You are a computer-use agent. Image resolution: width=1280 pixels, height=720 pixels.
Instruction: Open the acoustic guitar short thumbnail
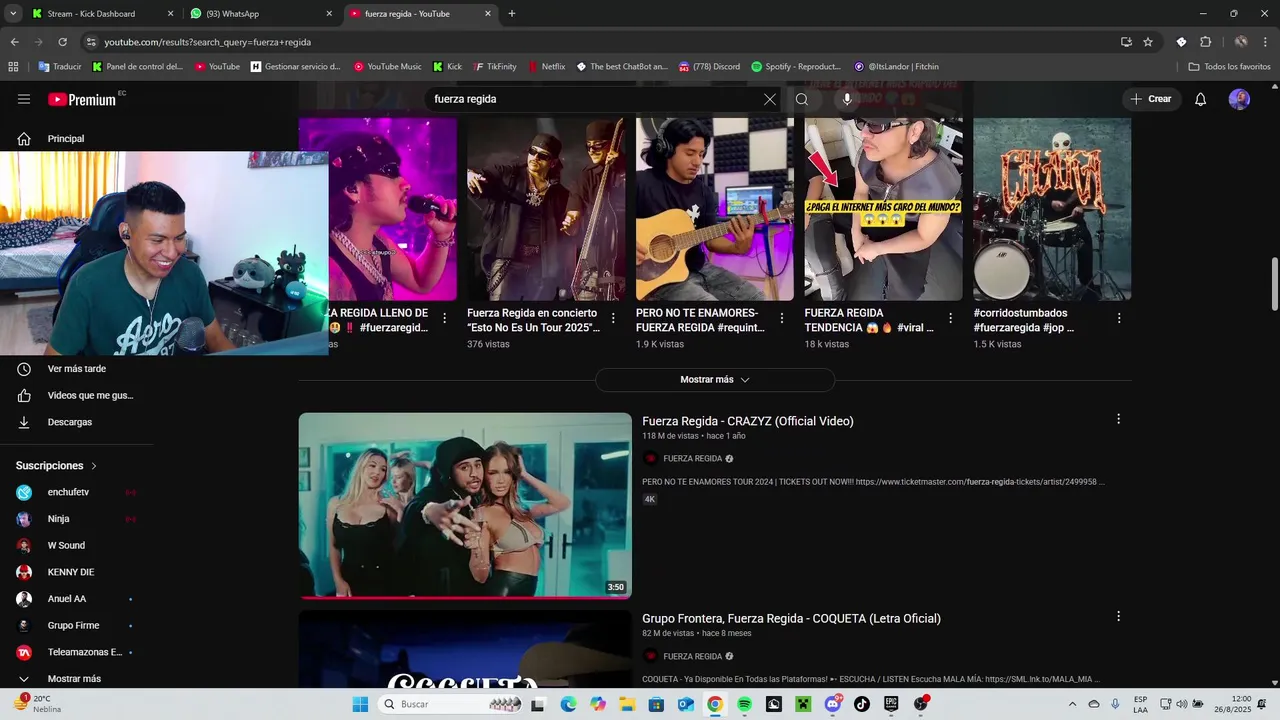(x=715, y=209)
